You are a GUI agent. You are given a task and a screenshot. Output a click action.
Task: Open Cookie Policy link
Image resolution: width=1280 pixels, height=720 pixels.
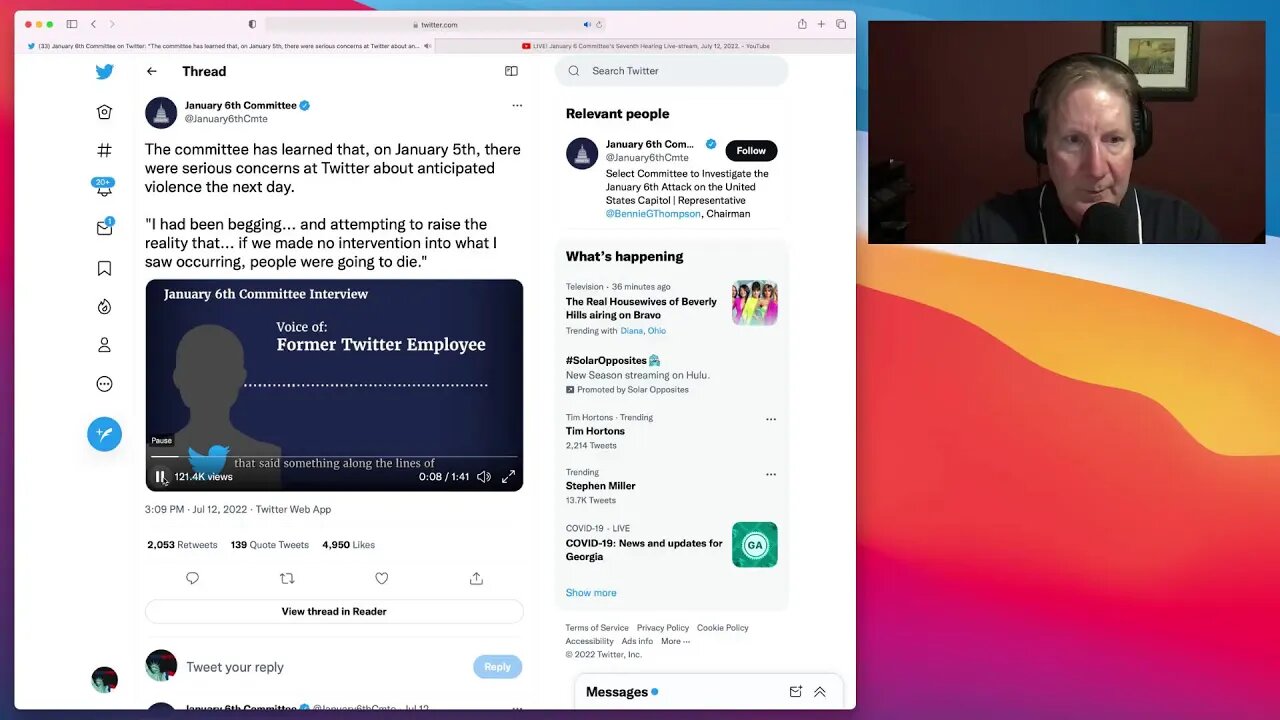pos(723,628)
